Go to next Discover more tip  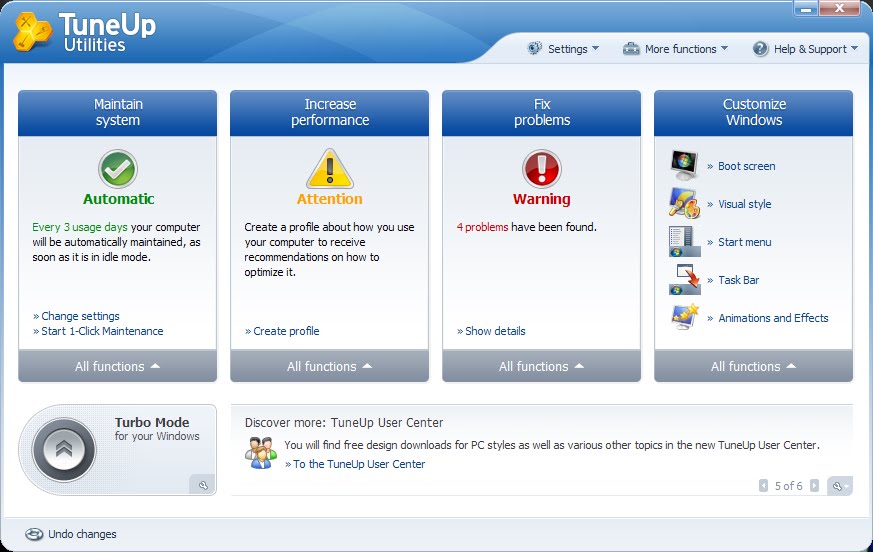[x=814, y=486]
